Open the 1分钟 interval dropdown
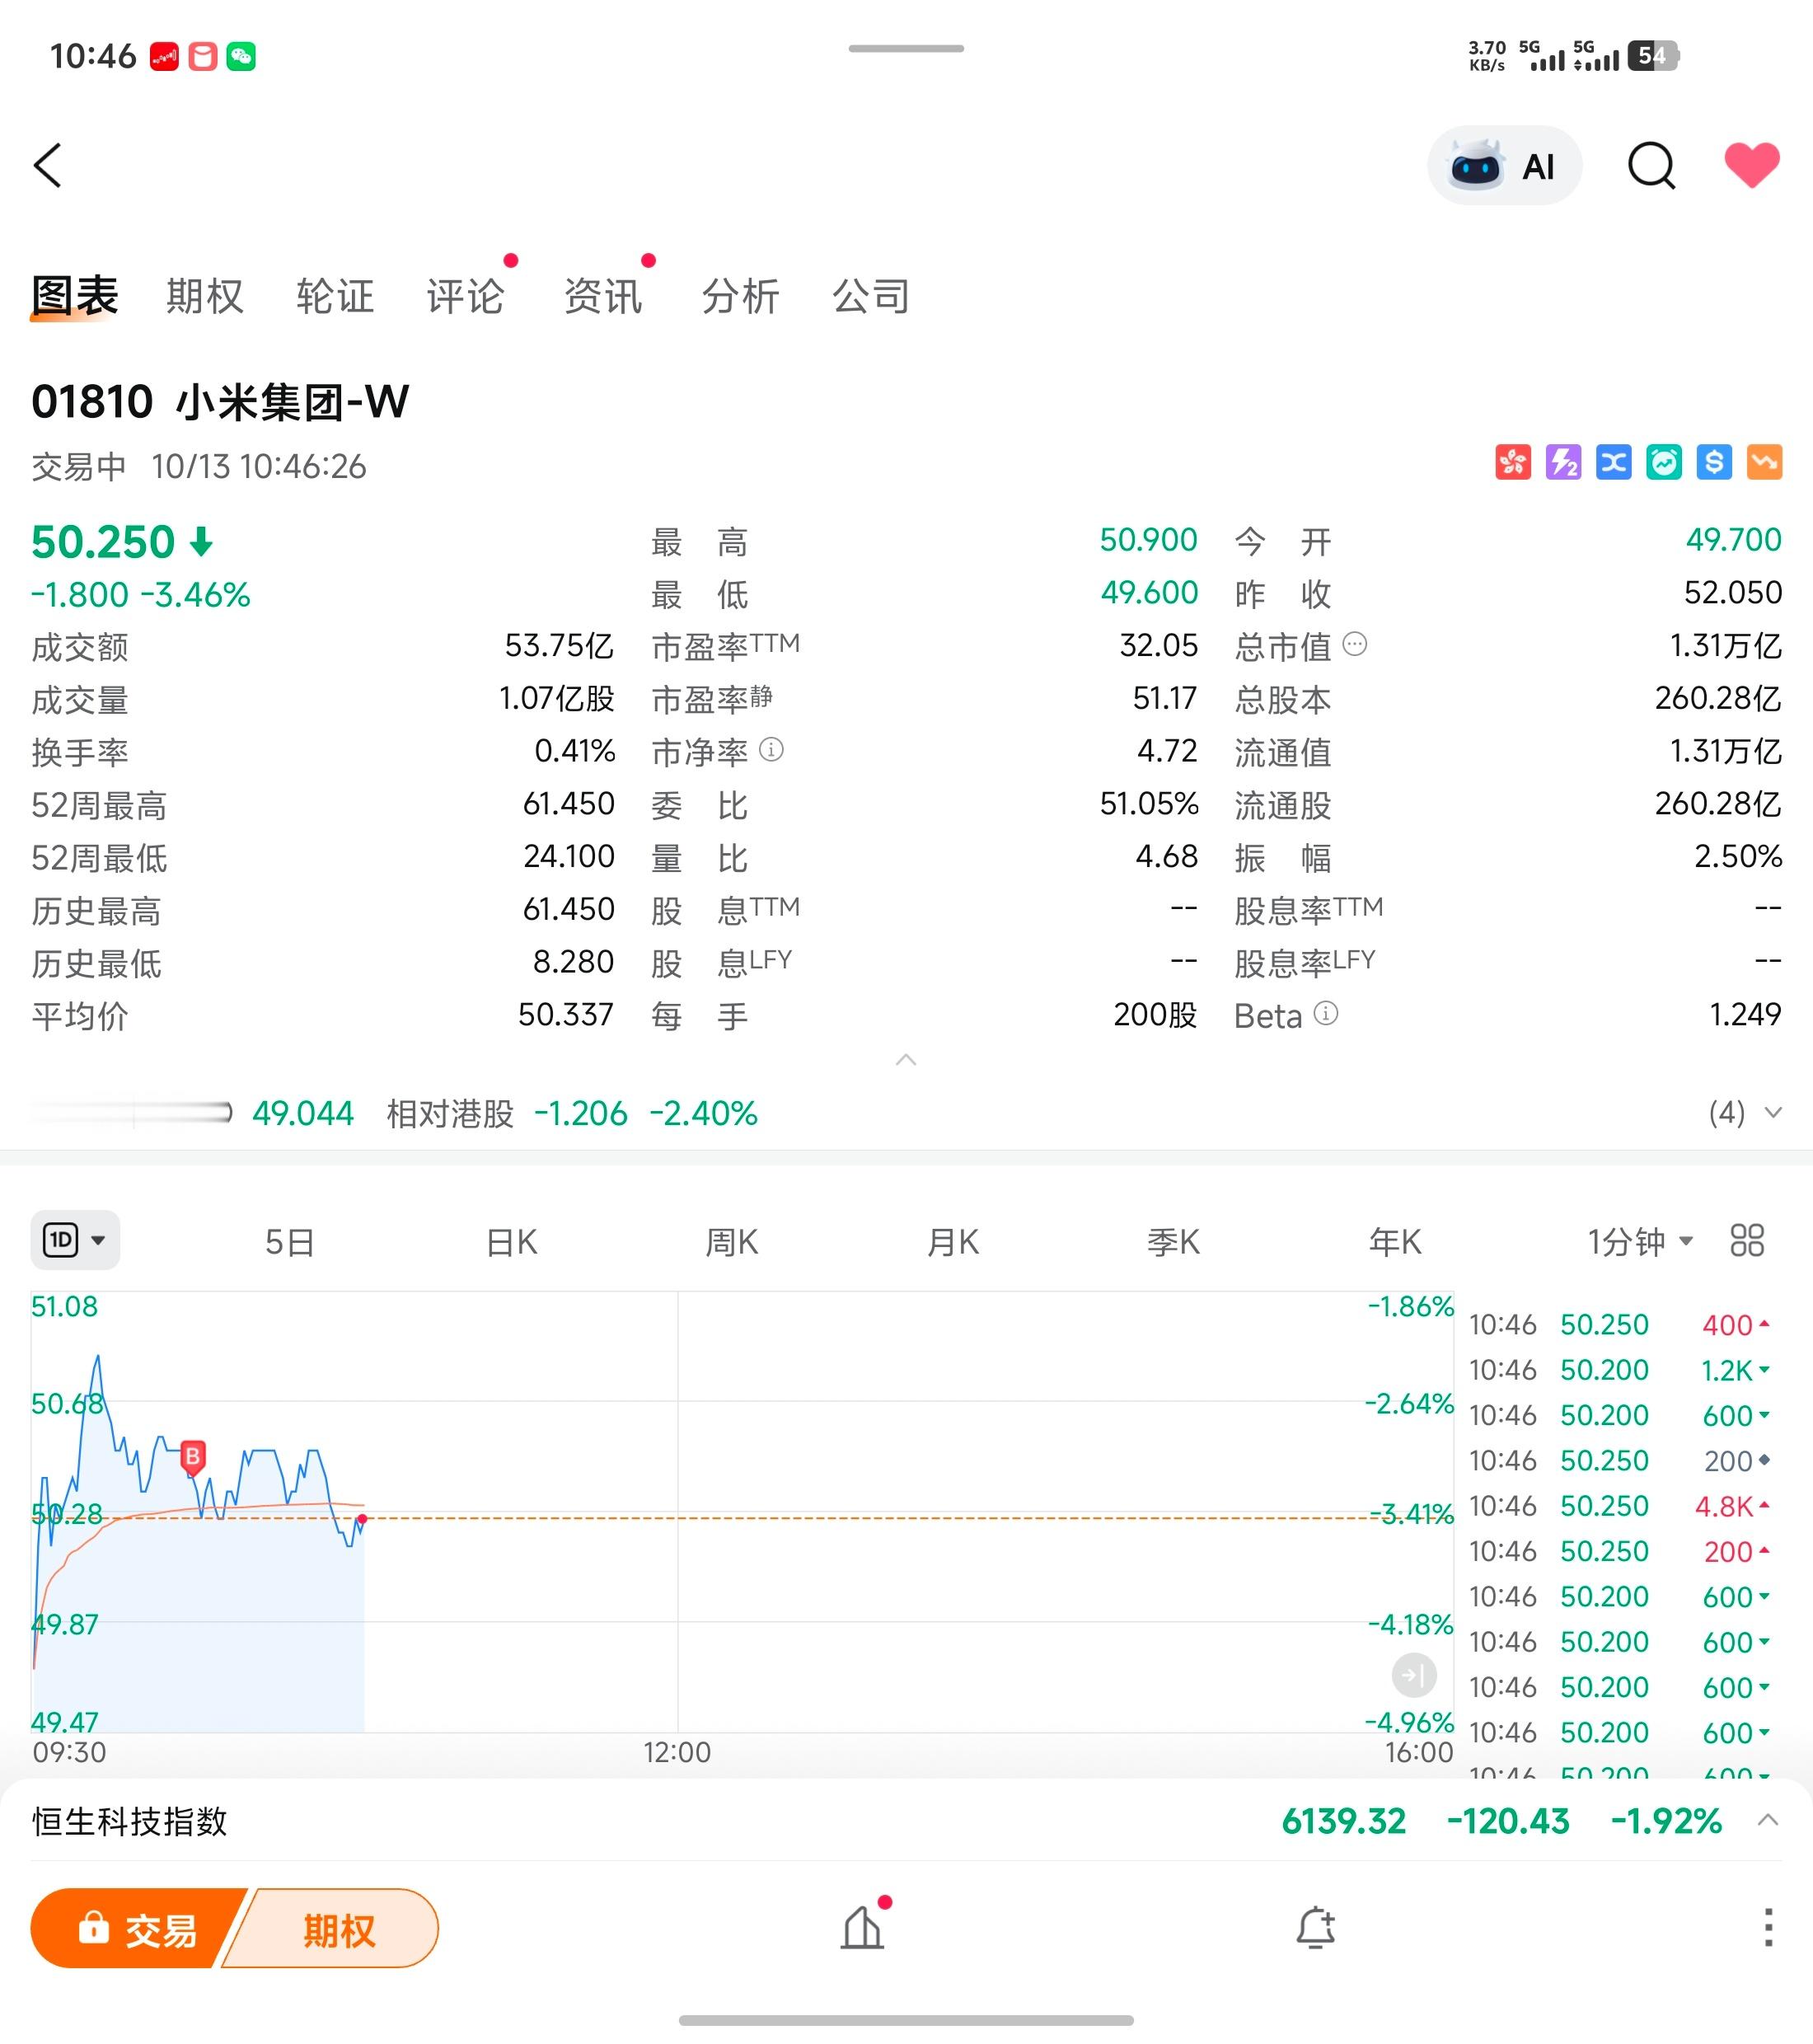 [1640, 1242]
